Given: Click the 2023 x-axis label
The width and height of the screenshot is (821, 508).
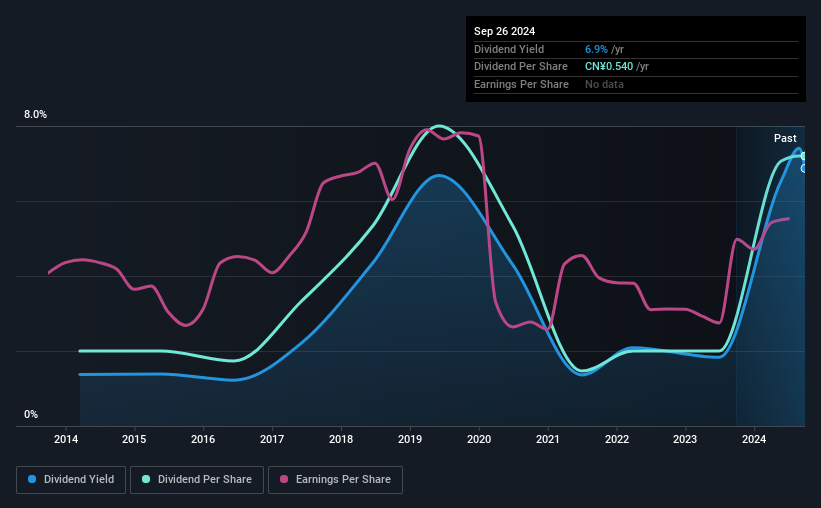Looking at the screenshot, I should point(685,439).
